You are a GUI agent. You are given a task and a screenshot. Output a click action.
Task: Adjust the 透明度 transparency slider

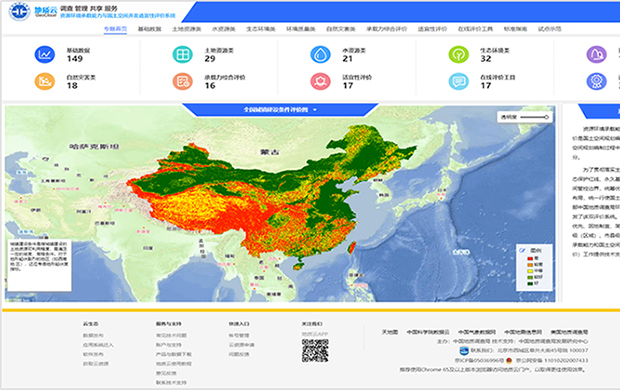coord(534,117)
